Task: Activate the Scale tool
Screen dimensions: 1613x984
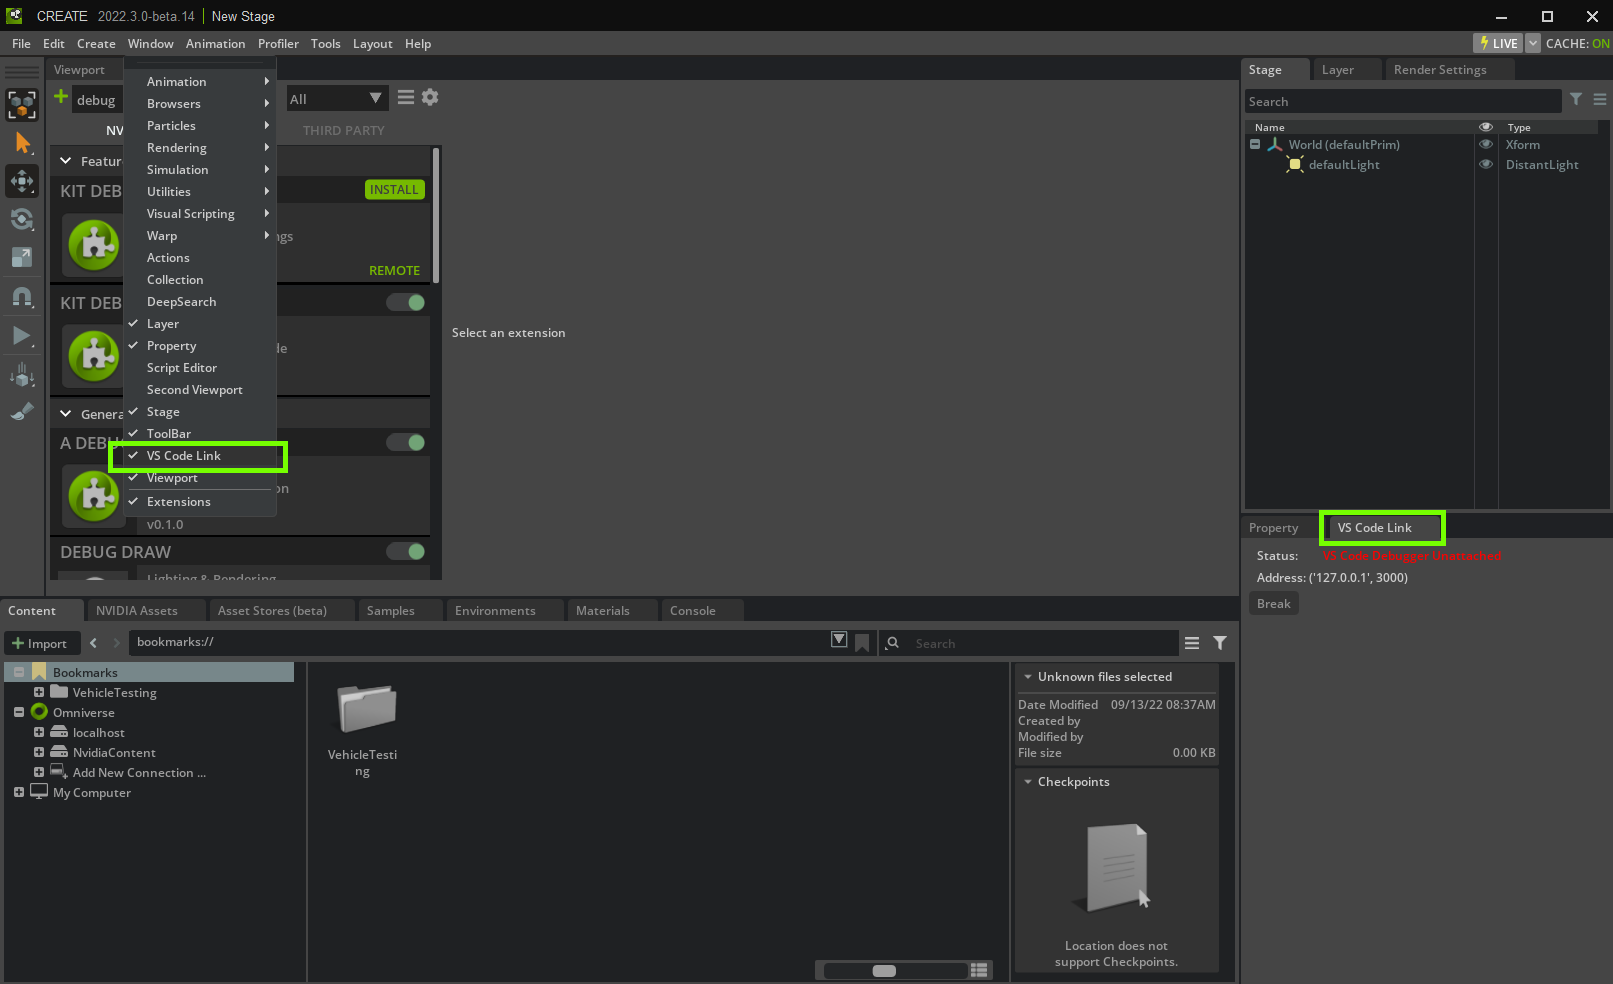Action: (x=22, y=257)
